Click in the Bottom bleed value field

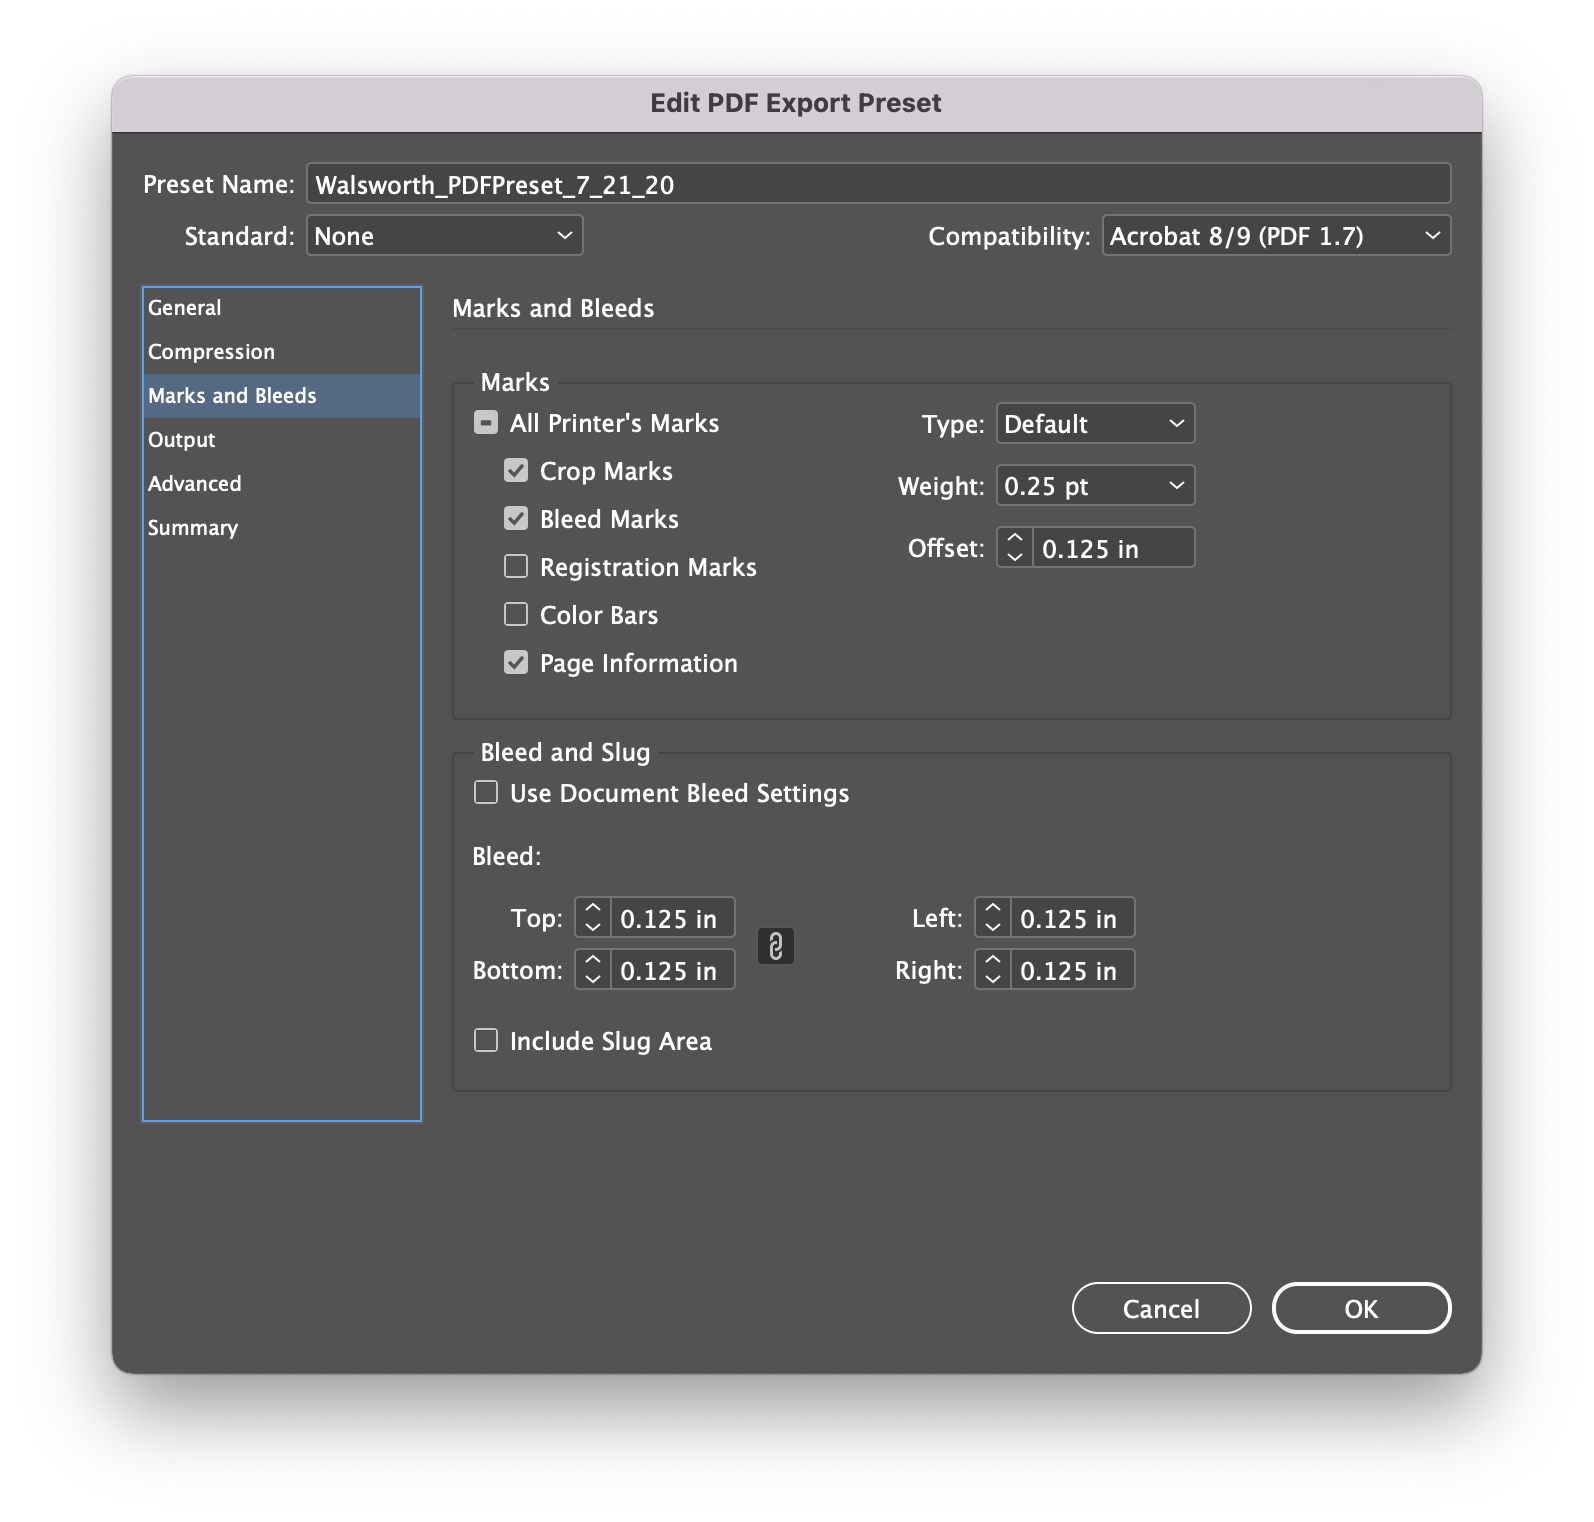(672, 970)
